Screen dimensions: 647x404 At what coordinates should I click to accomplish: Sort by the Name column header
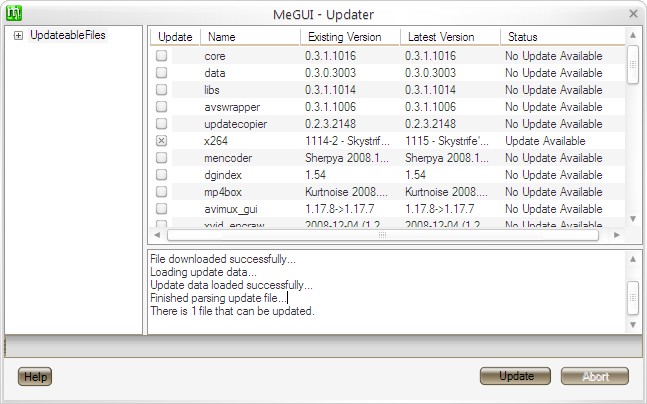click(x=250, y=37)
